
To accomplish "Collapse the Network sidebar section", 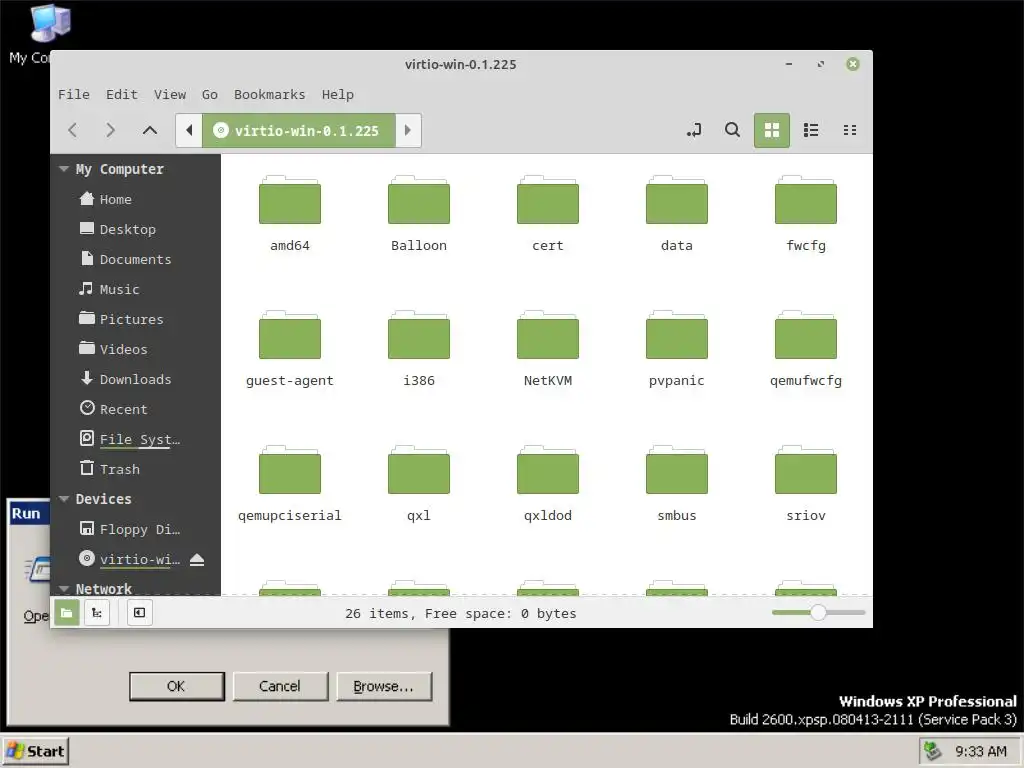I will pos(63,588).
